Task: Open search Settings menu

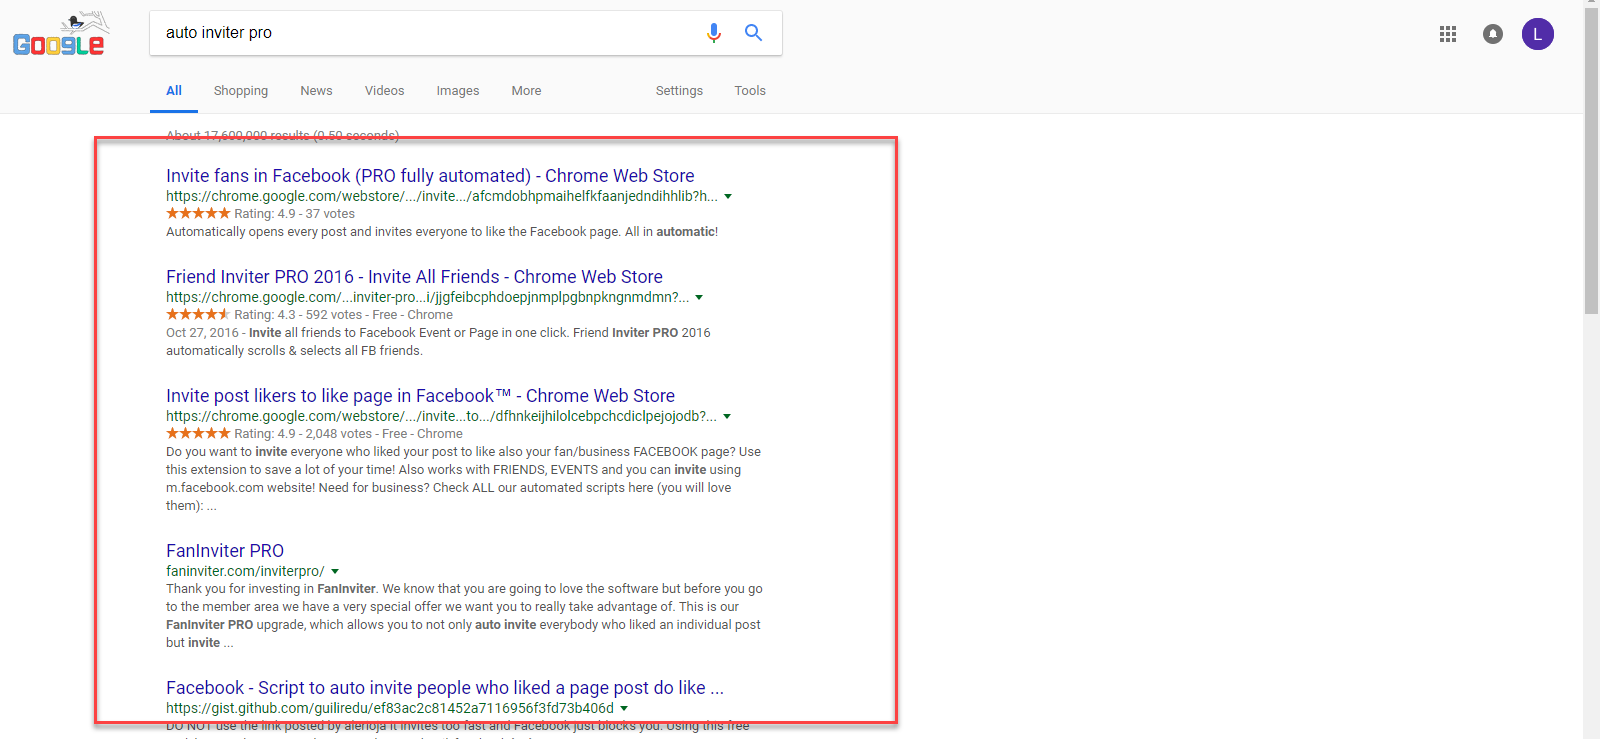Action: (x=679, y=91)
